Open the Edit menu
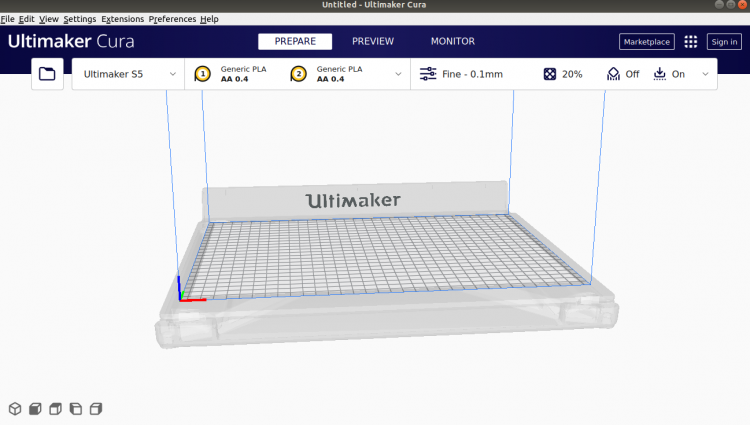 coord(26,19)
